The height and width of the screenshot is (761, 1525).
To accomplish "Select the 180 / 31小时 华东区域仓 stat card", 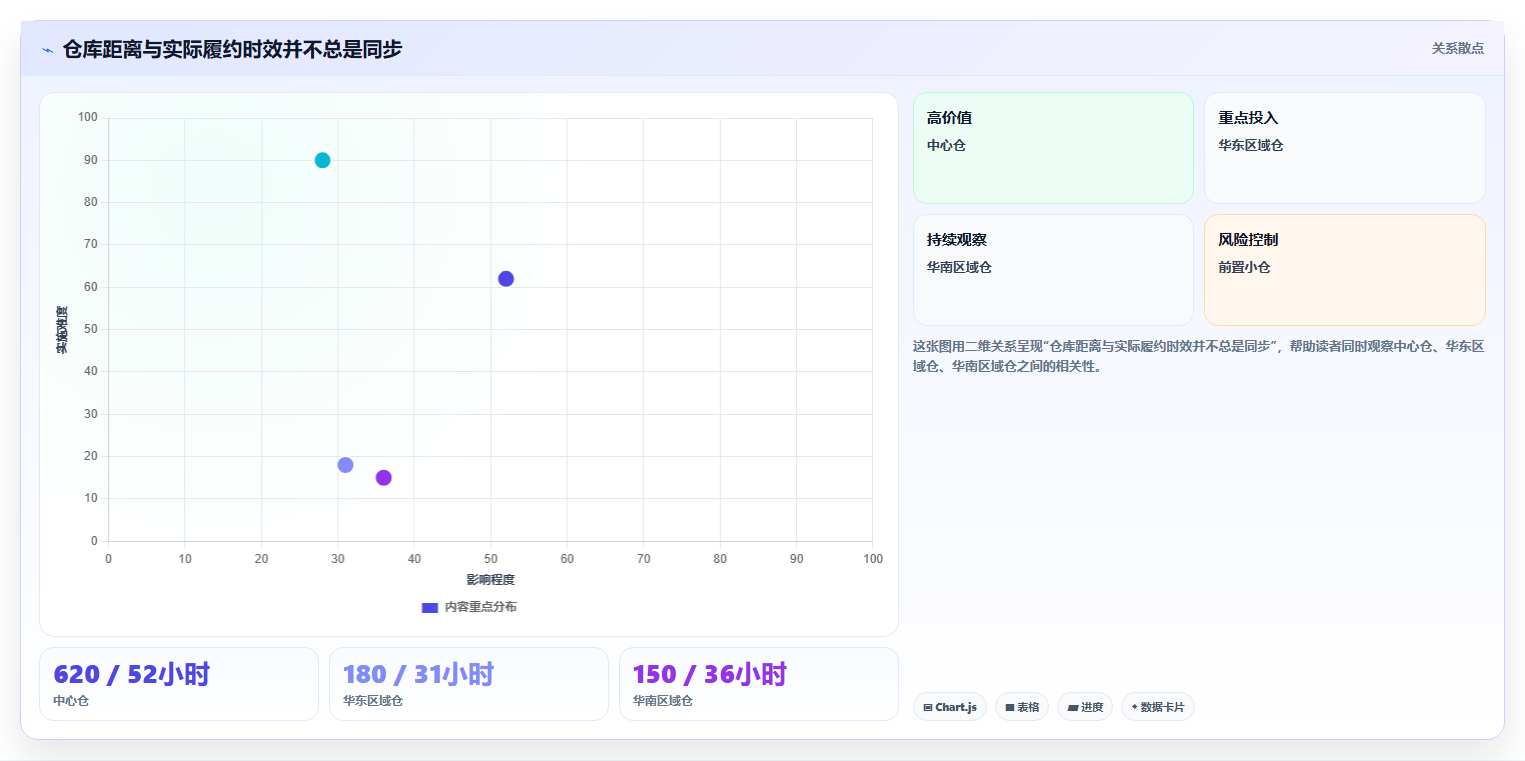I will (469, 684).
